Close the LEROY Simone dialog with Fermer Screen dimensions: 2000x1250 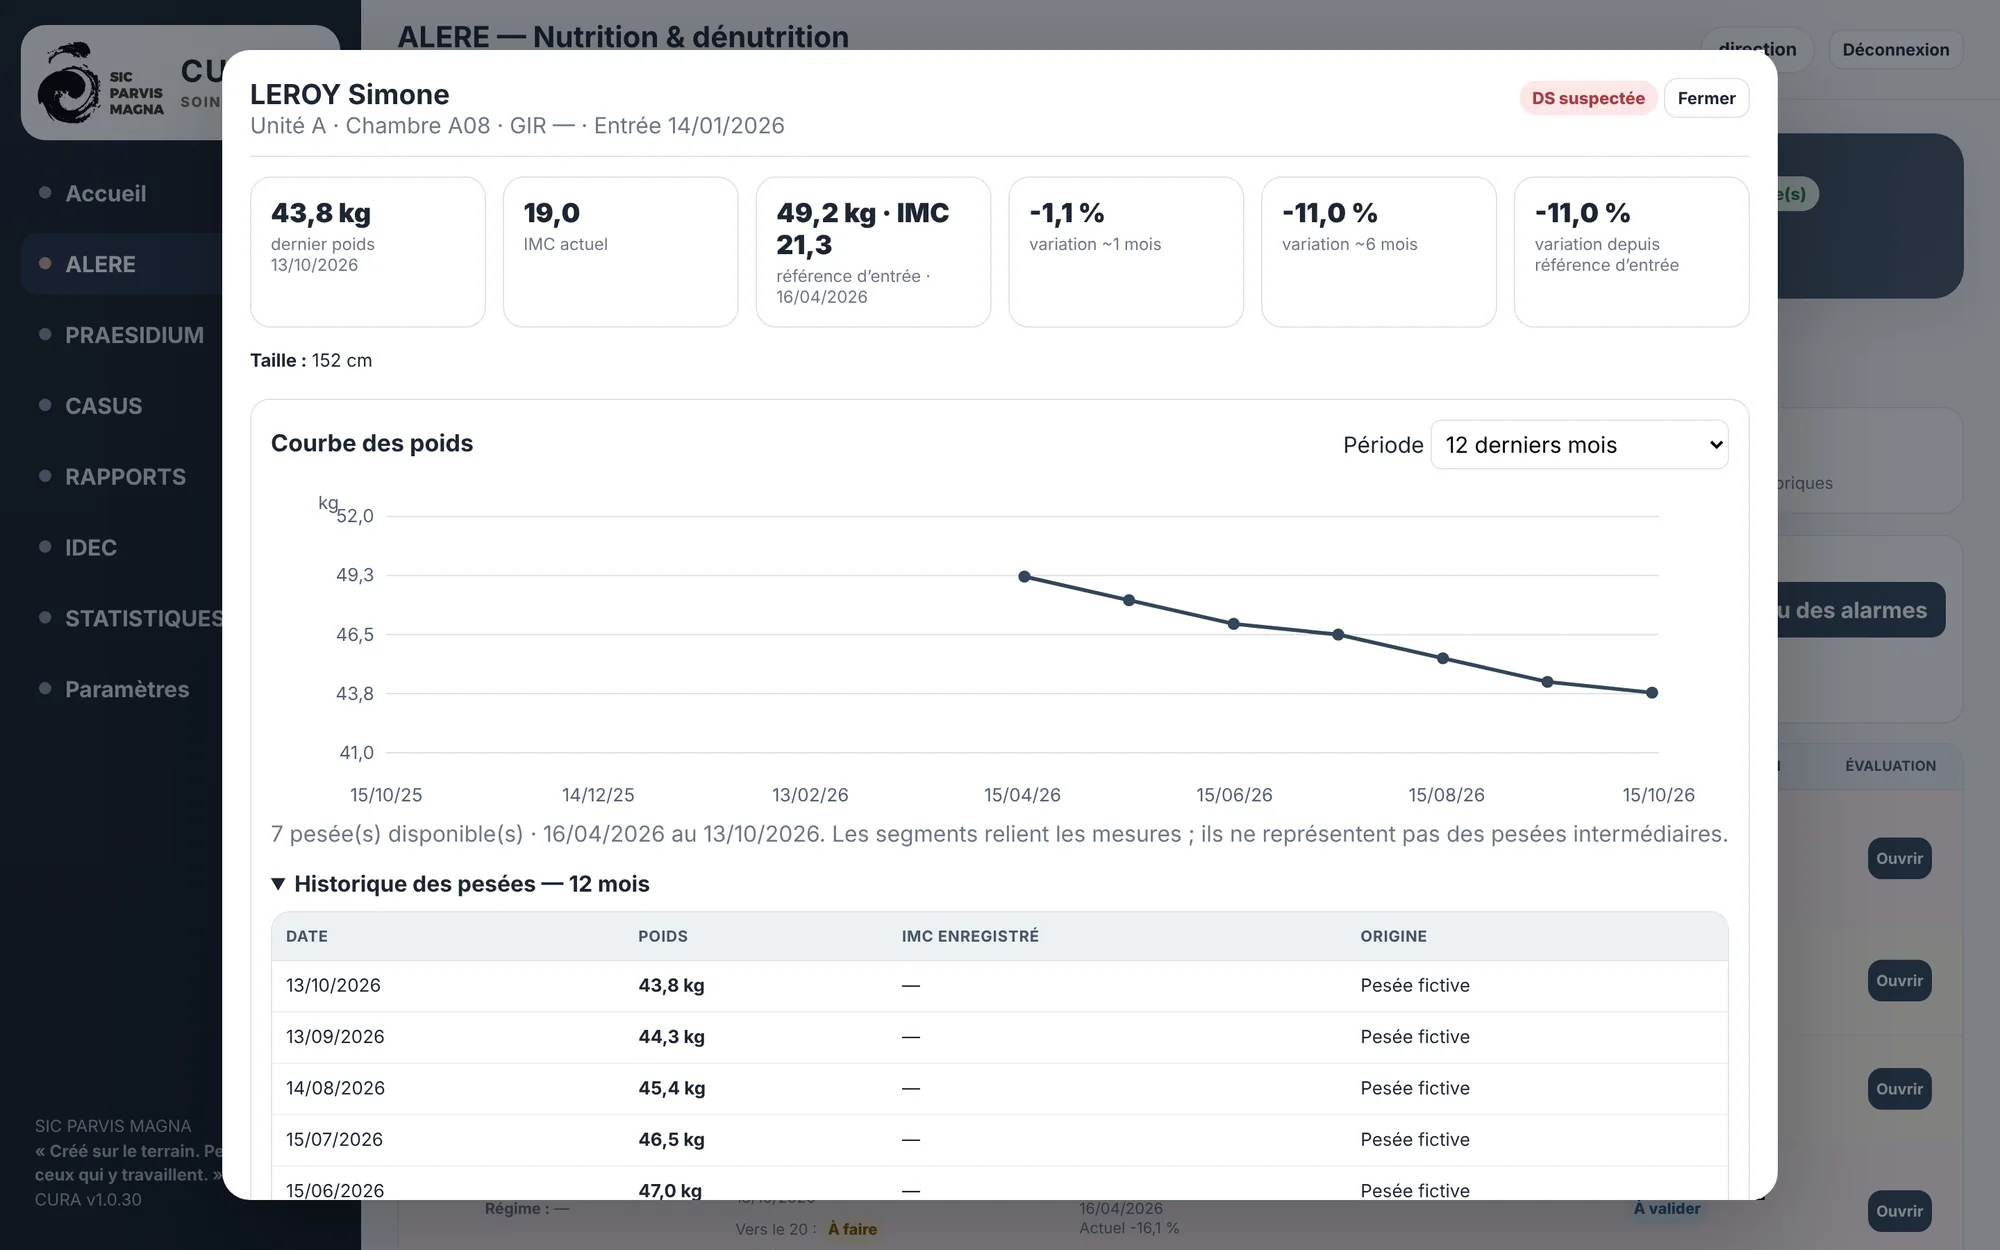coord(1706,98)
